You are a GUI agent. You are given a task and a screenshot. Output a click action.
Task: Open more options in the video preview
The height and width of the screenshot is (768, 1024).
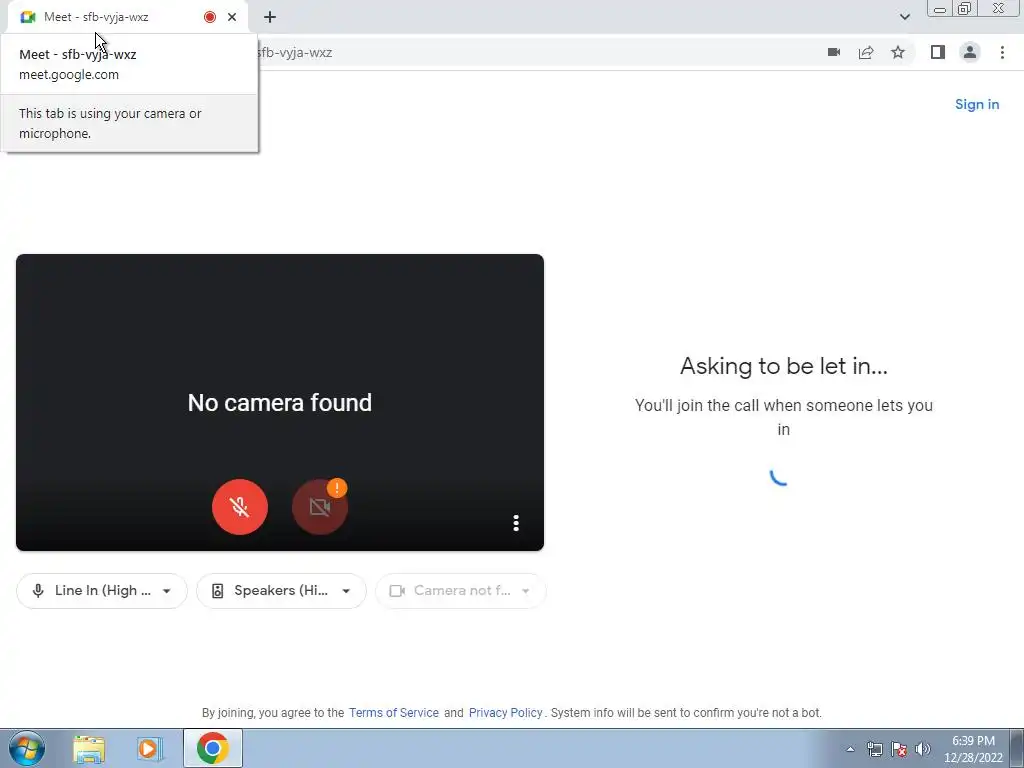coord(516,523)
